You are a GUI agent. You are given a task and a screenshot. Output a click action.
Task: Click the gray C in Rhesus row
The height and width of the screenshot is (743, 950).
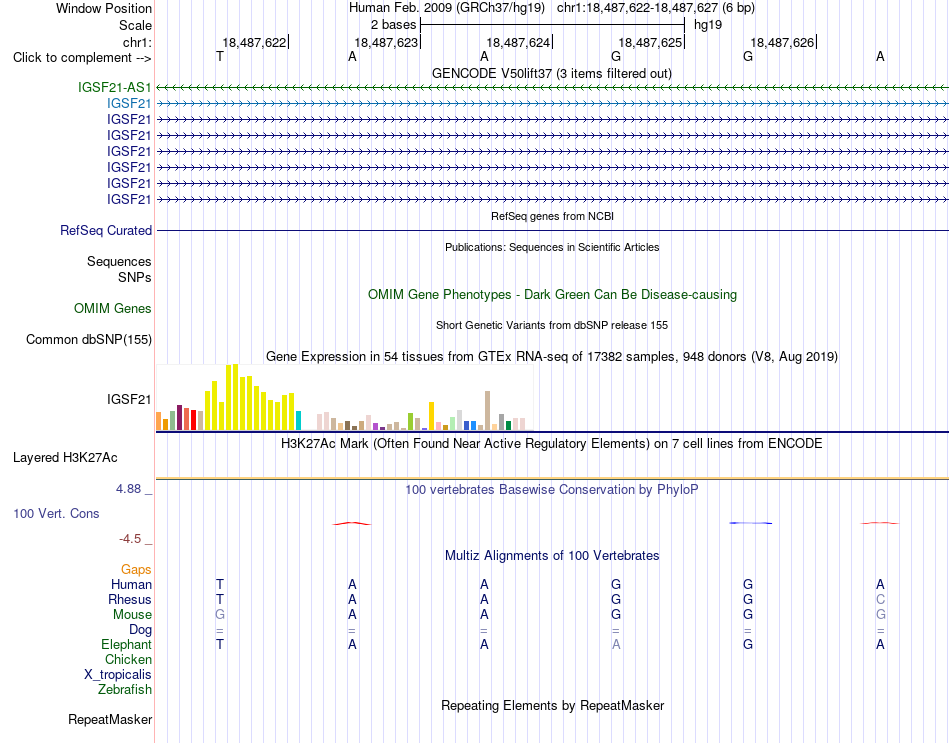(880, 599)
